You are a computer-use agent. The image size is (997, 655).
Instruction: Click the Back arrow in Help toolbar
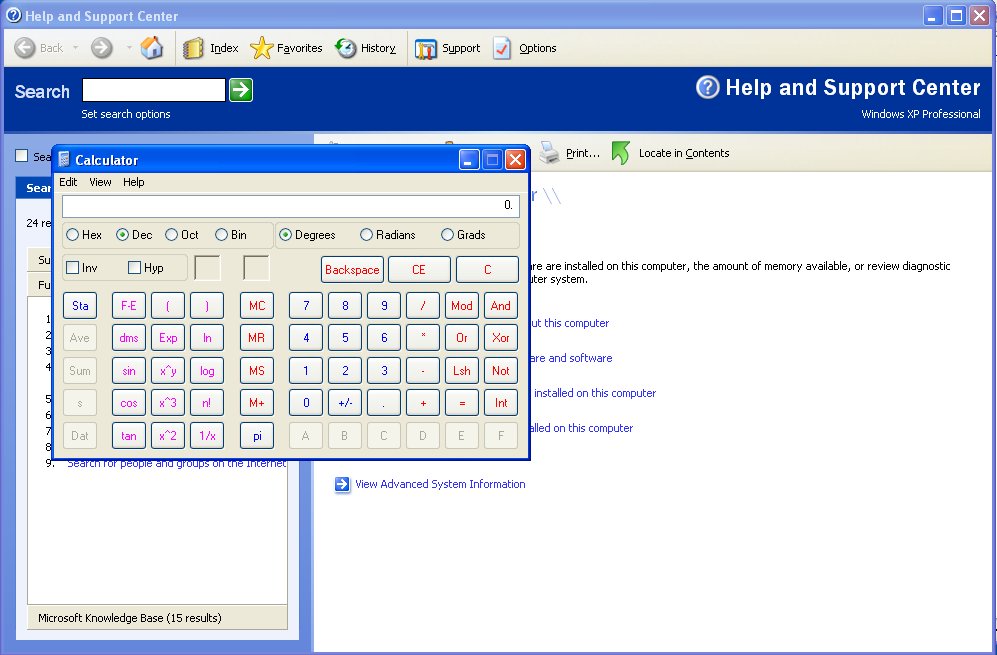click(x=25, y=48)
